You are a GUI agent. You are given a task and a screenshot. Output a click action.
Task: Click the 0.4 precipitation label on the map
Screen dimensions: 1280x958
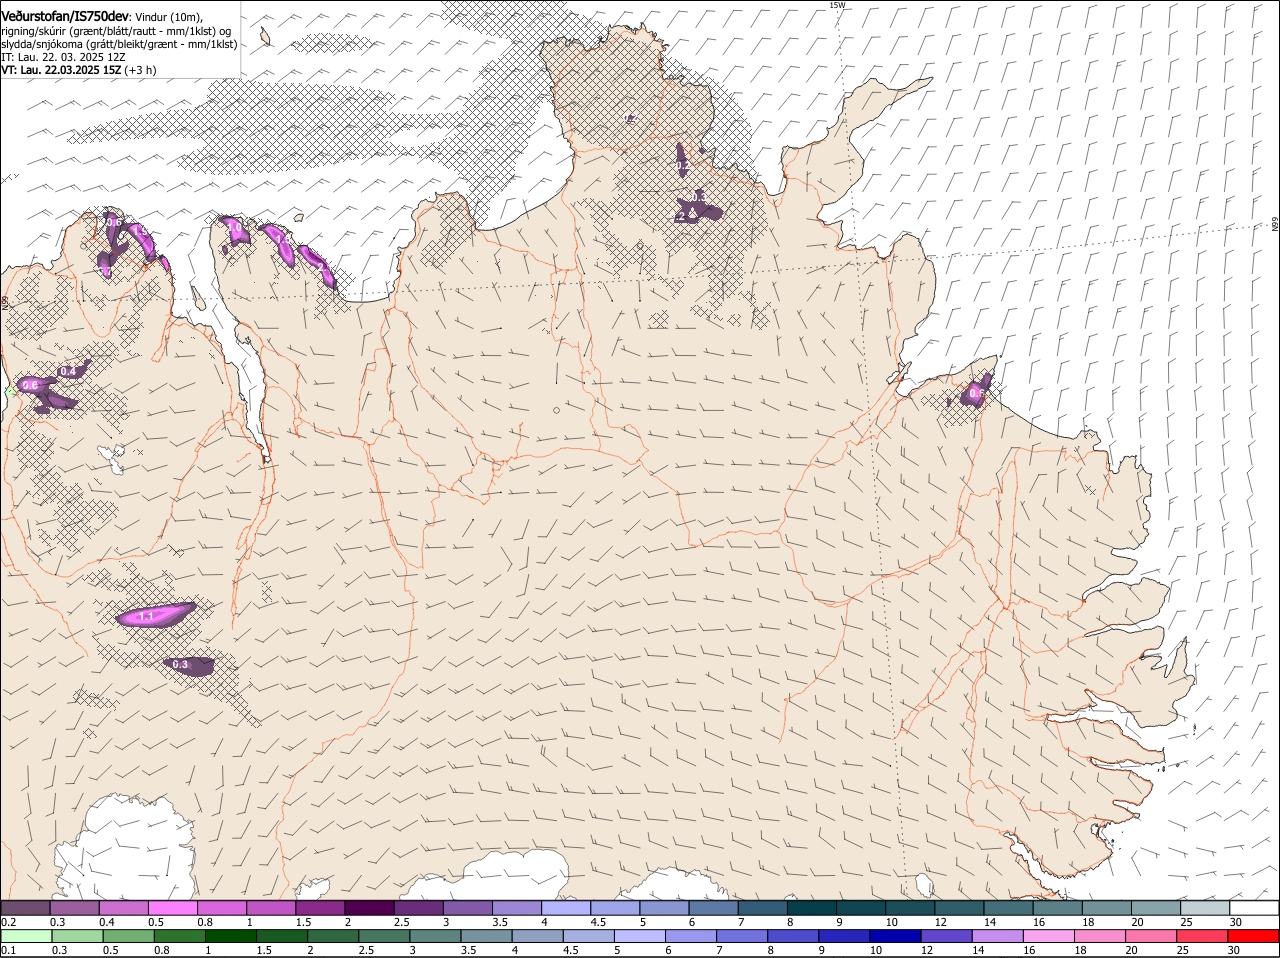tap(68, 372)
